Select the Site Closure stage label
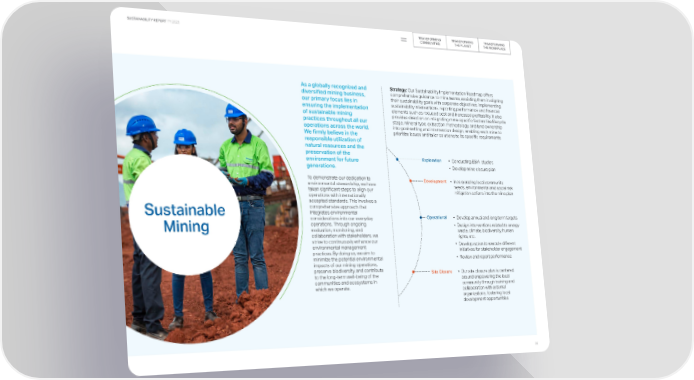The width and height of the screenshot is (694, 380). 442,272
